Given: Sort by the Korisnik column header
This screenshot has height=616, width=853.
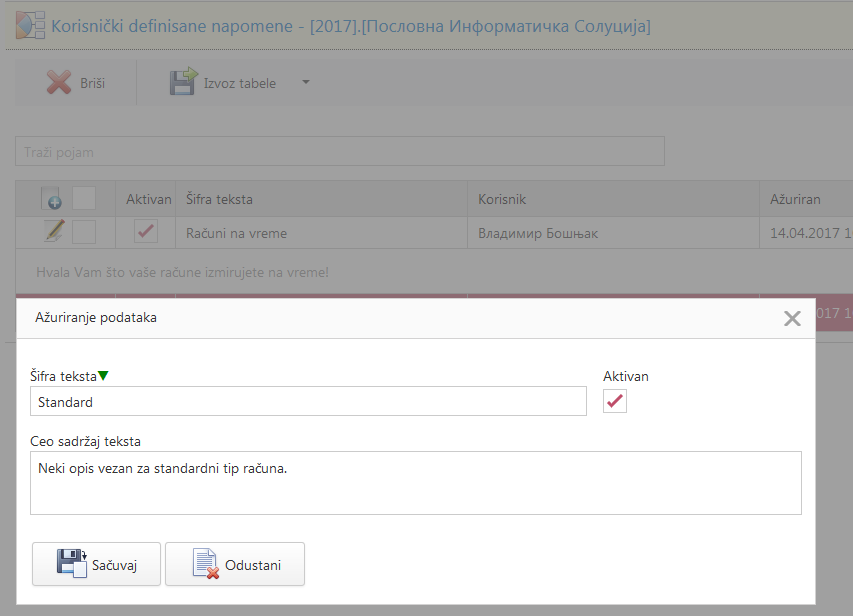Looking at the screenshot, I should click(502, 199).
